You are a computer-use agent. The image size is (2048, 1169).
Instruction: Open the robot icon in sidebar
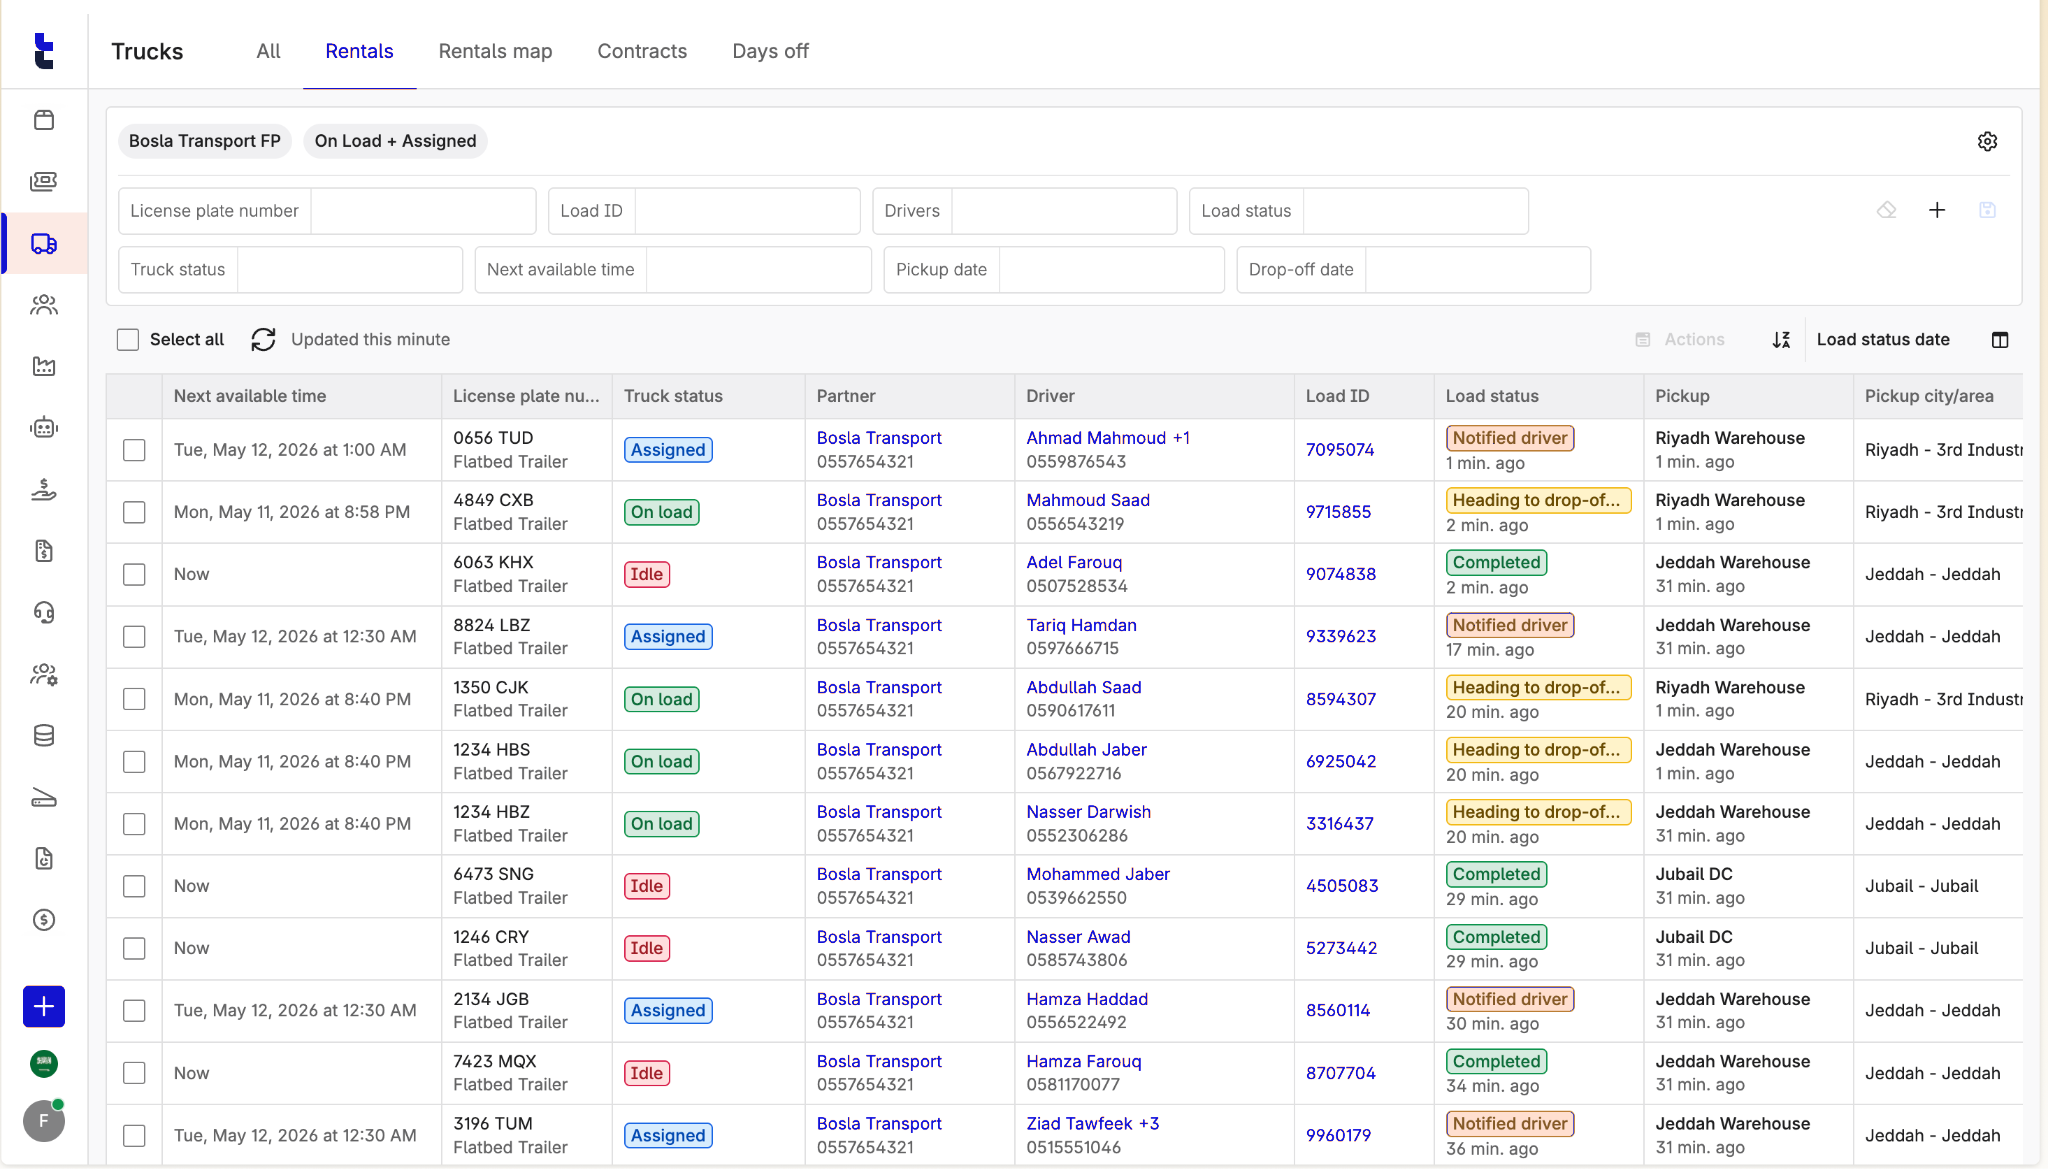[x=44, y=428]
